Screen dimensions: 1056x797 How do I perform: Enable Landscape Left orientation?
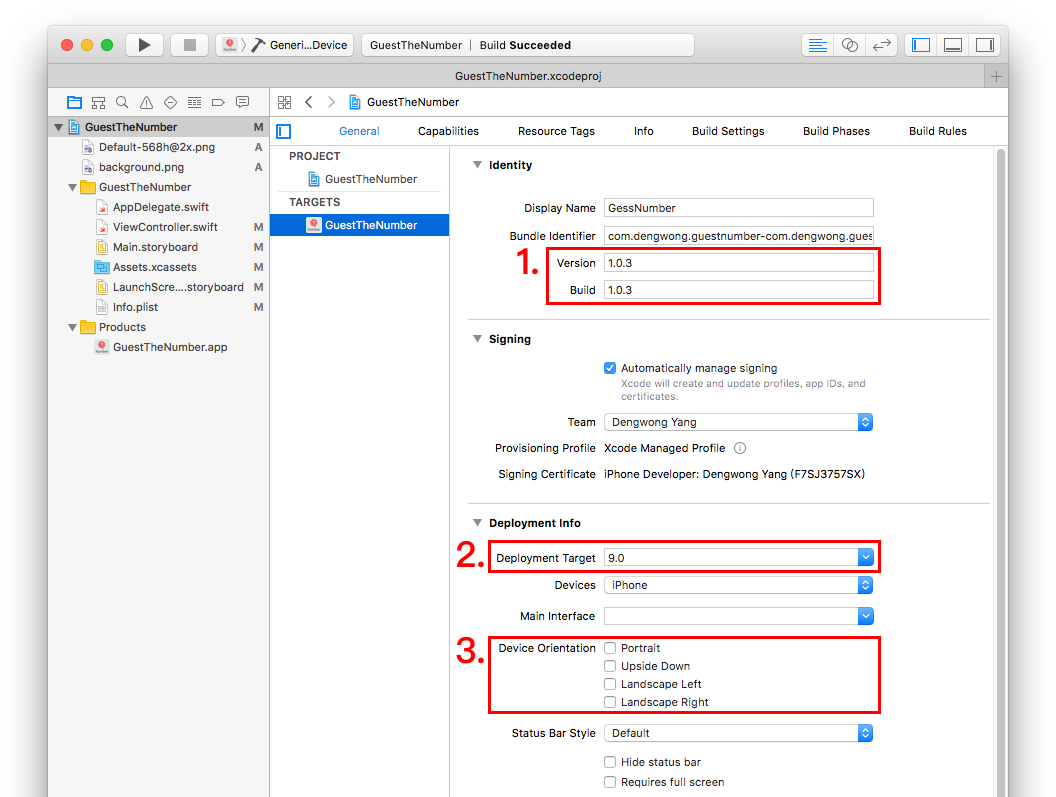click(x=610, y=684)
